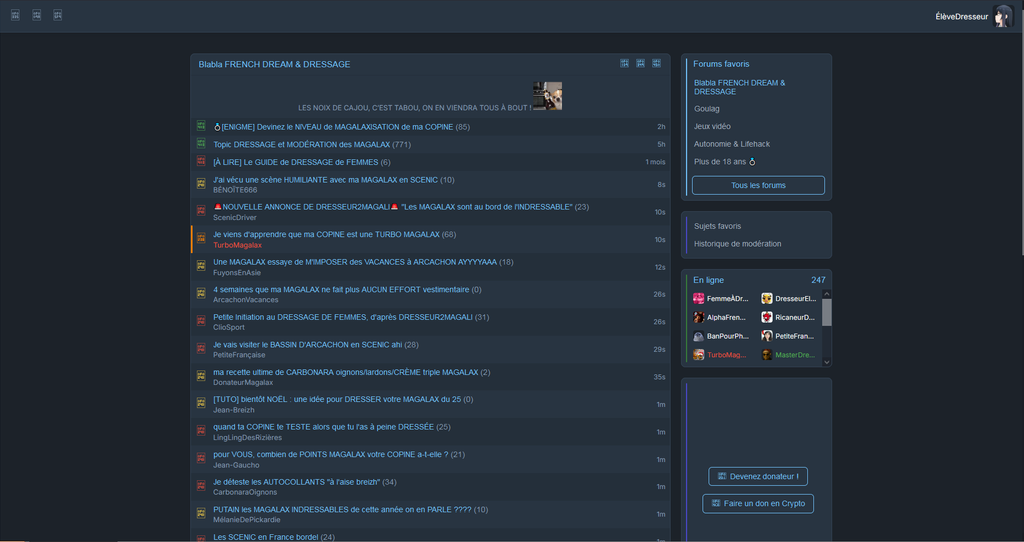Open topic about VACANCES à ARCACHON

point(355,262)
